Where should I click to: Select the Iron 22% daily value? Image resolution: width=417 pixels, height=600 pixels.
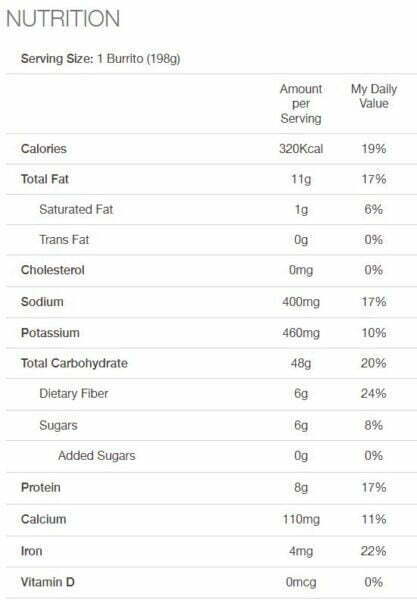[373, 551]
